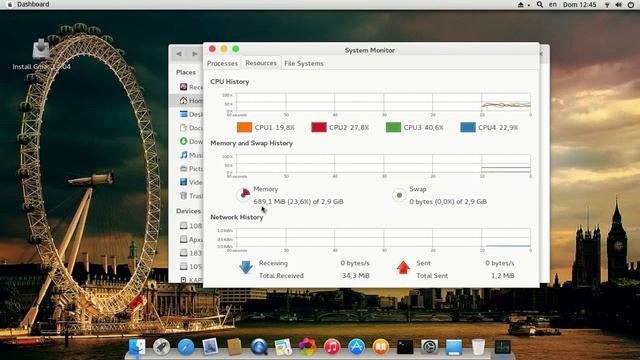
Task: Open the blue magnifier dock icon
Action: click(259, 347)
